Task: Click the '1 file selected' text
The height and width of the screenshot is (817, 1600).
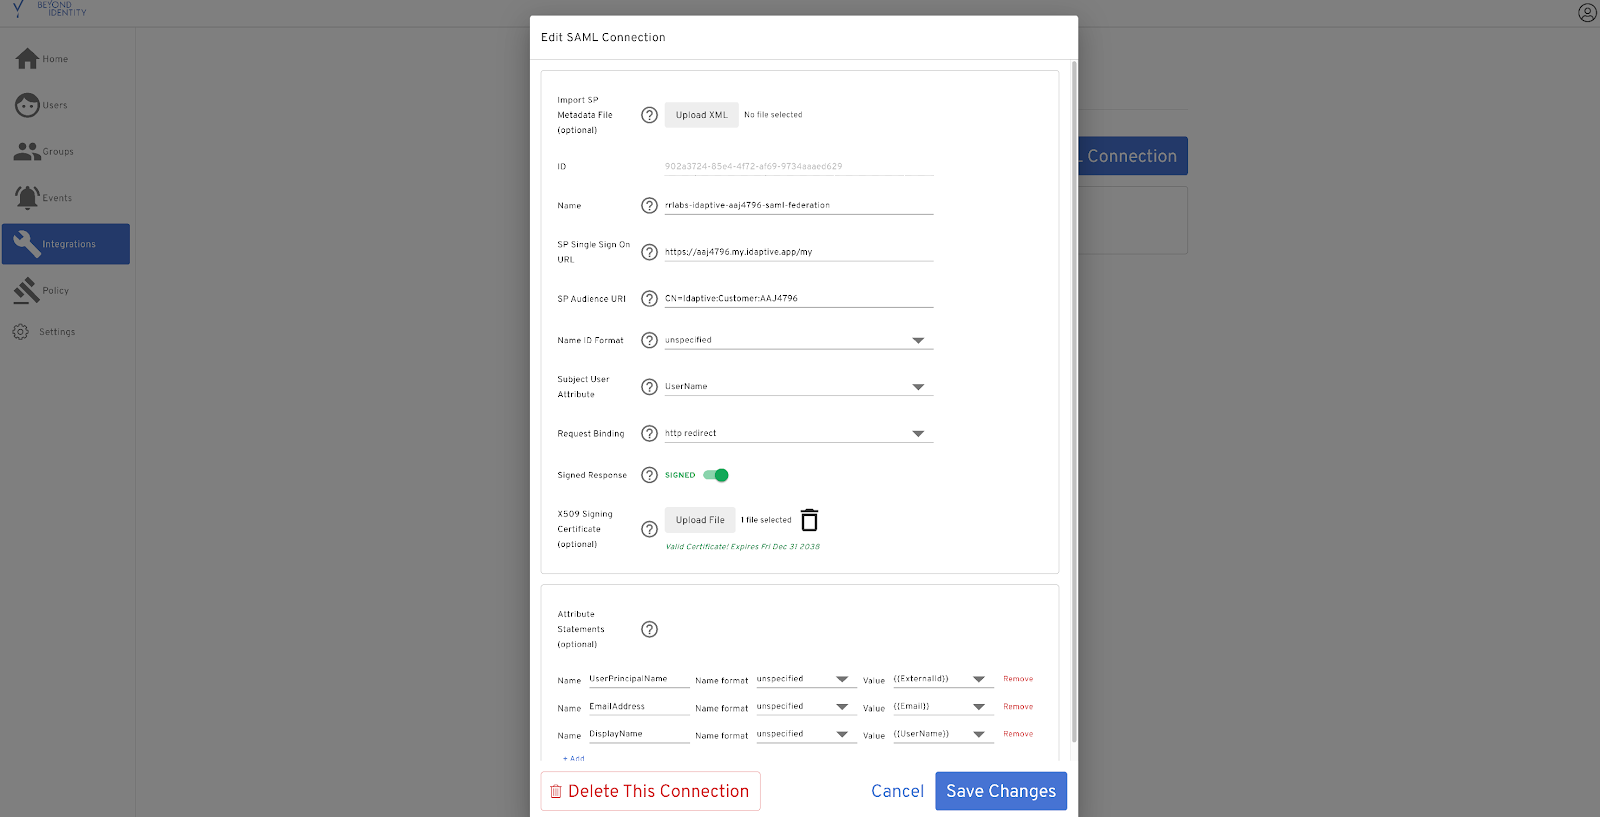Action: [x=766, y=520]
